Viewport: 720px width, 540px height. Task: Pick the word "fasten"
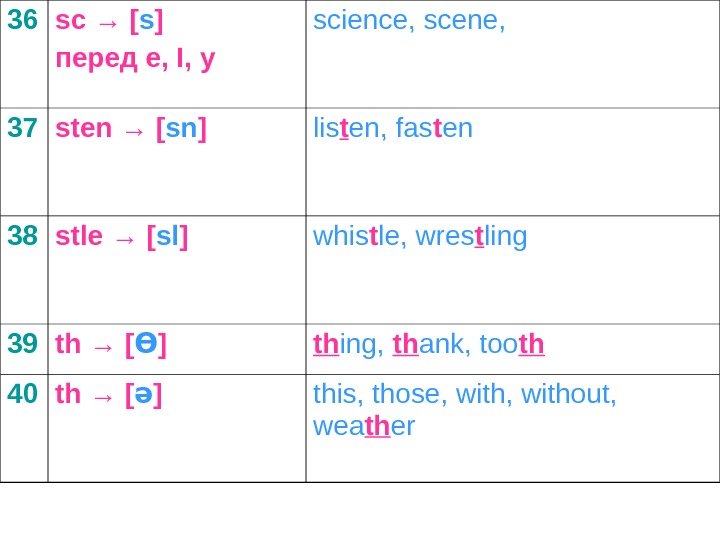pyautogui.click(x=434, y=128)
